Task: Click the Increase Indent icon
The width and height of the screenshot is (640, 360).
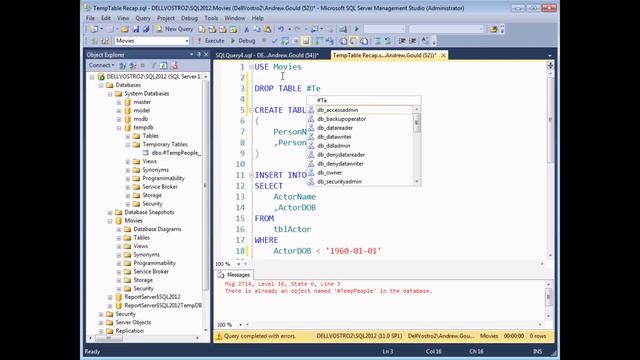Action: pyautogui.click(x=413, y=41)
